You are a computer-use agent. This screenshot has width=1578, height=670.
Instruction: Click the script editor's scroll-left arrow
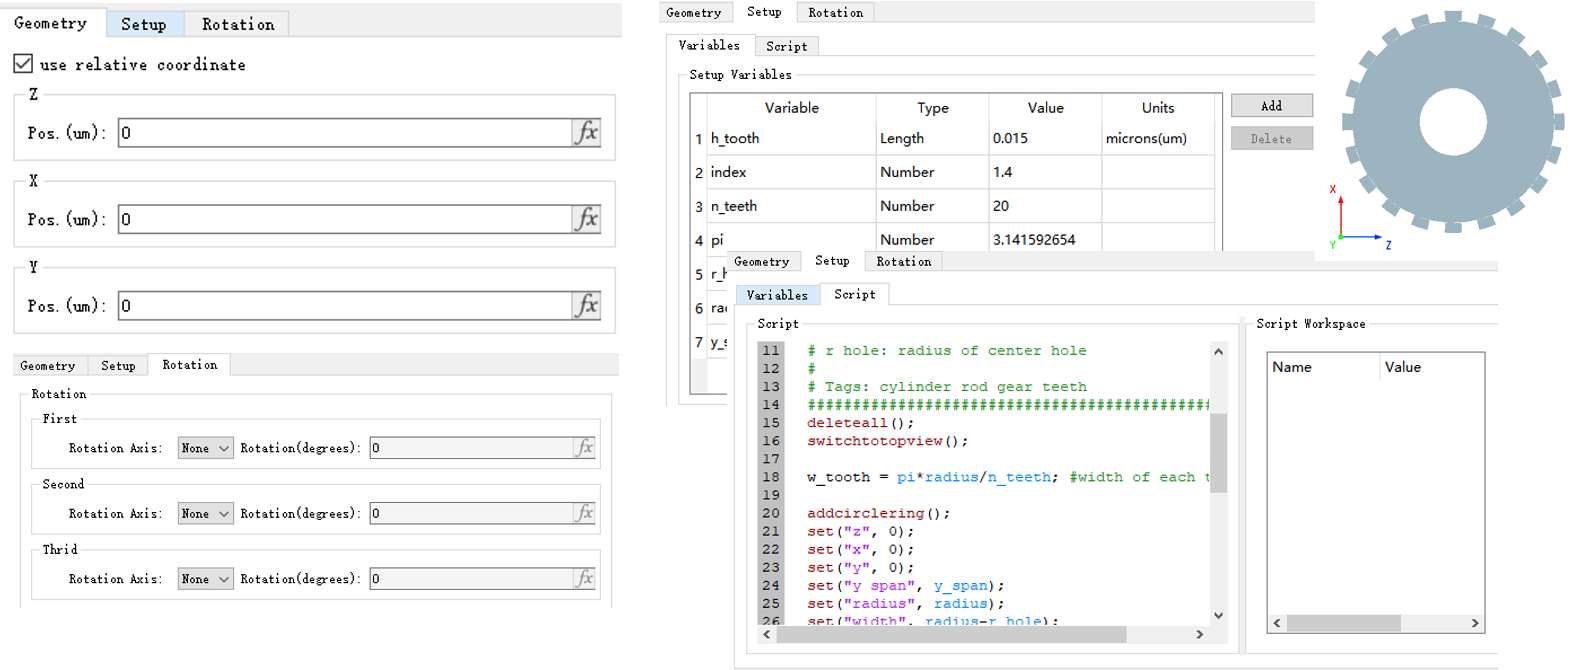[x=767, y=634]
